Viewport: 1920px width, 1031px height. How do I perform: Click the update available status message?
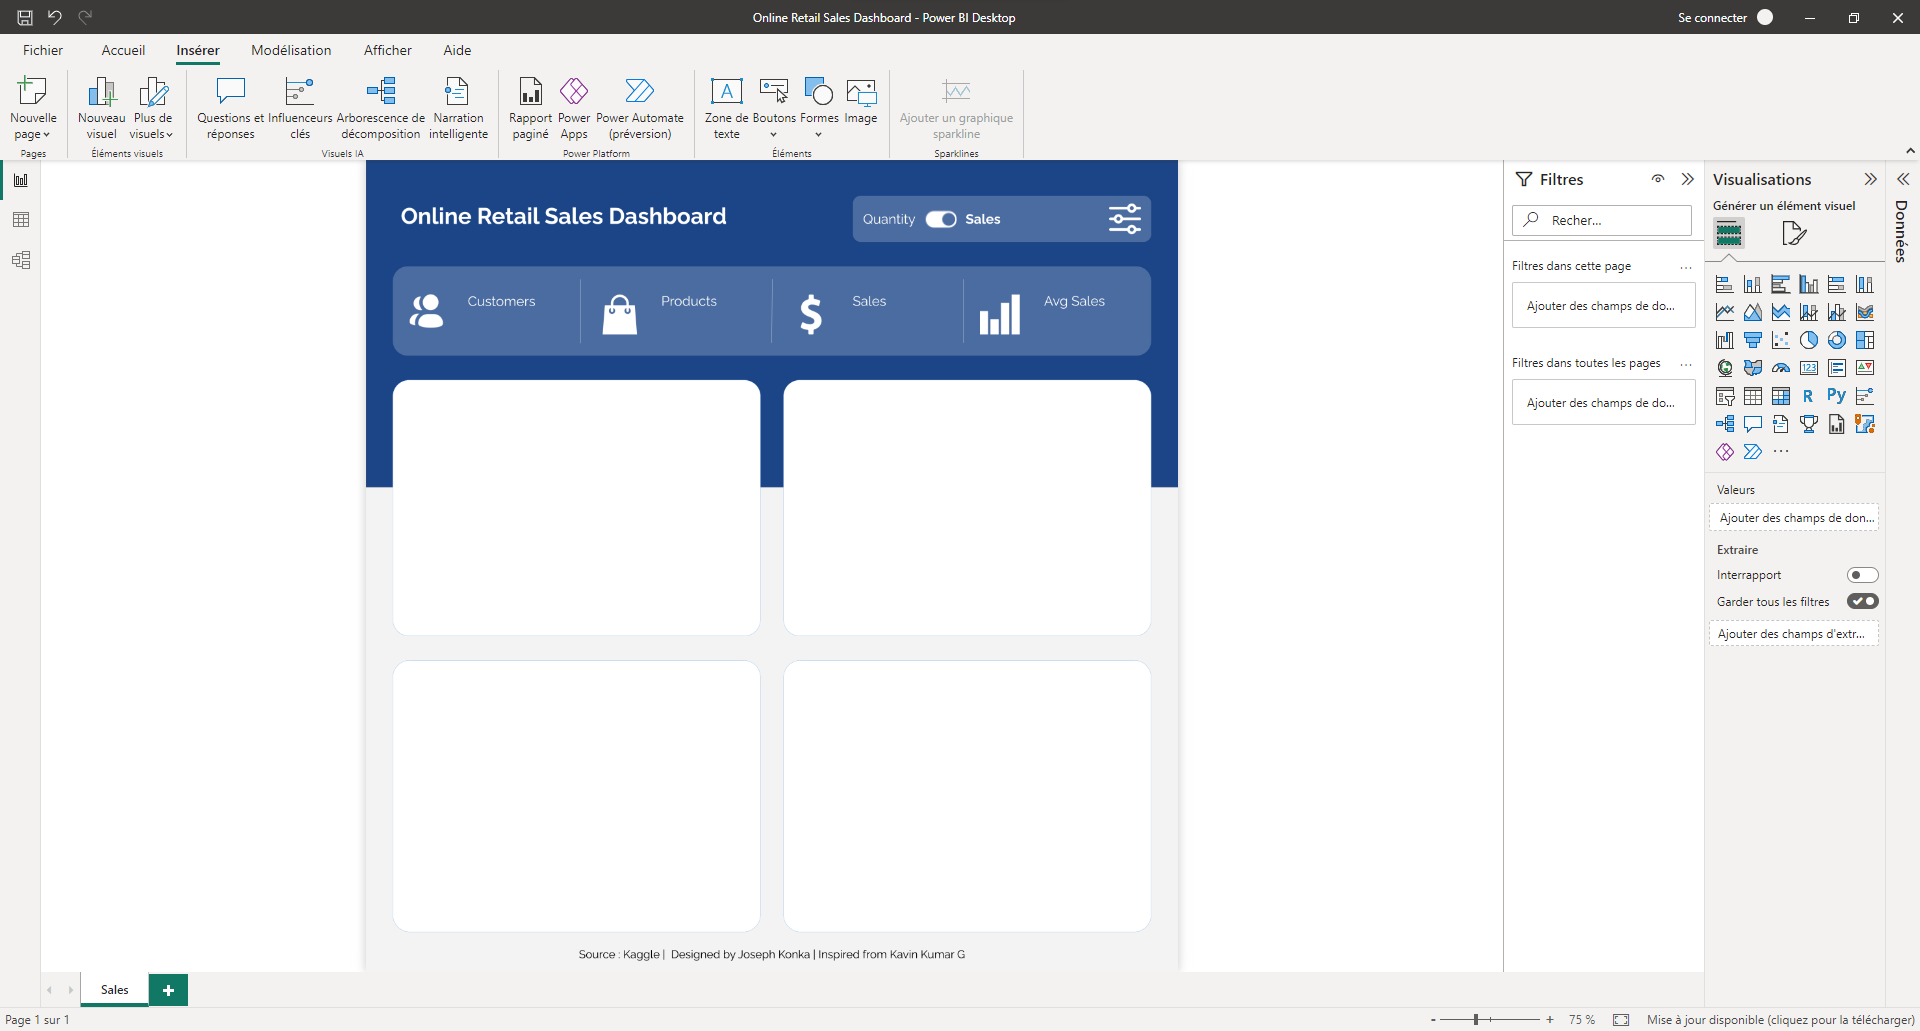pyautogui.click(x=1780, y=1020)
